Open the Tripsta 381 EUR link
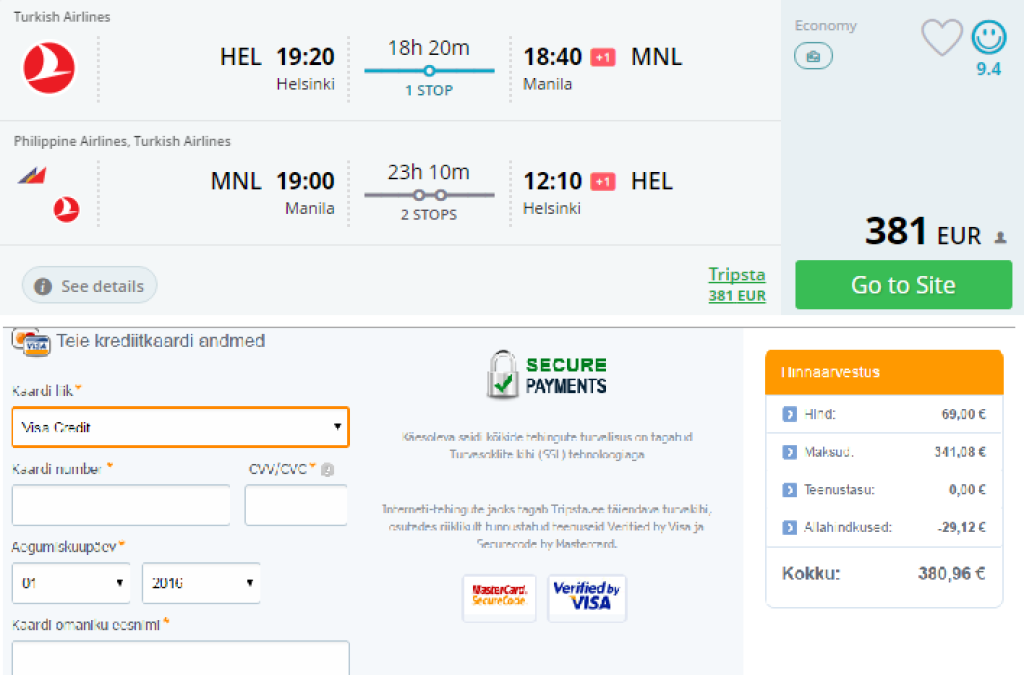1024x688 pixels. 737,284
